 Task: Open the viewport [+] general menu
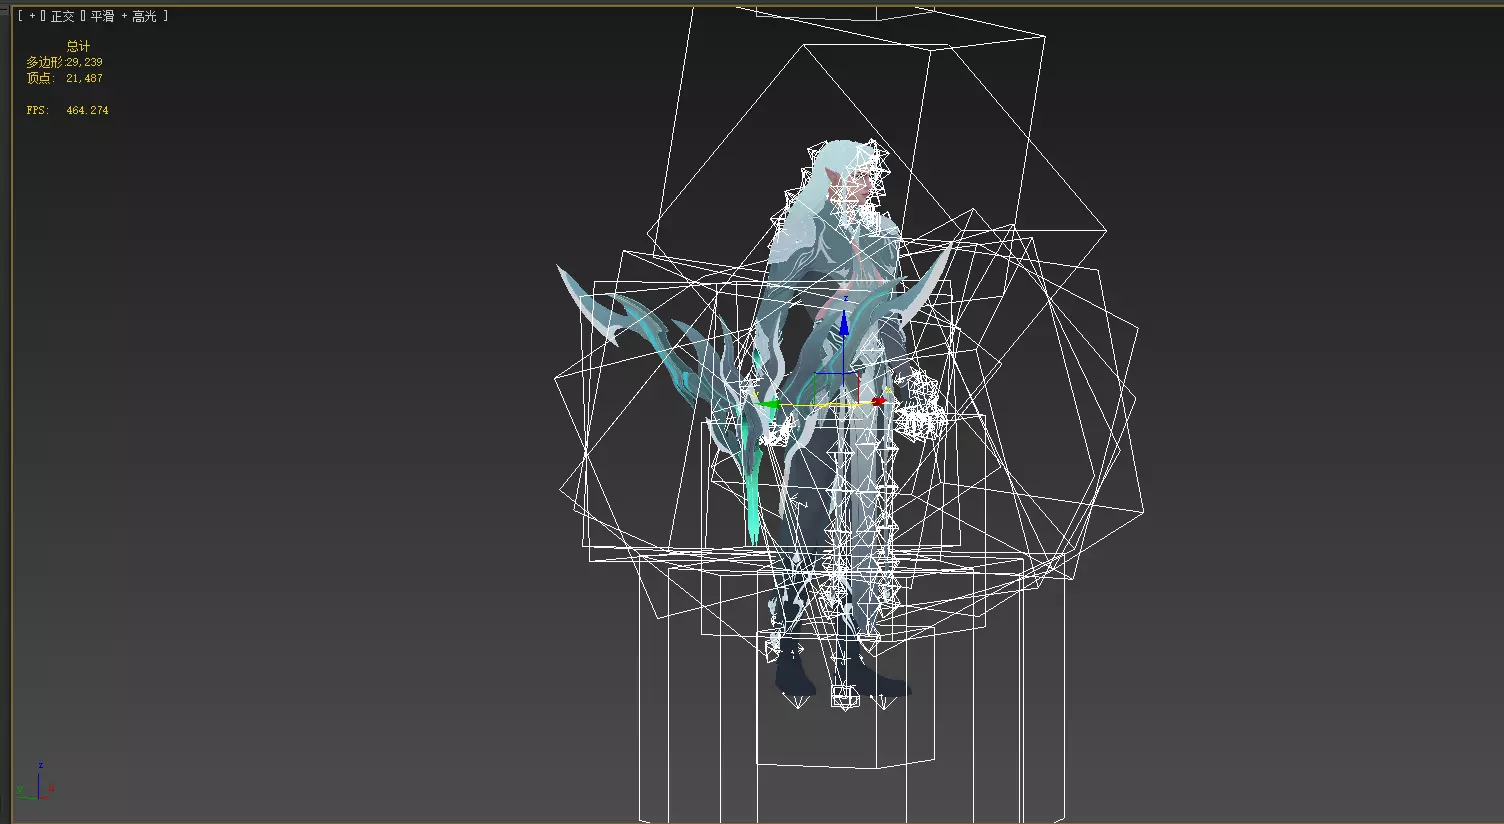tap(31, 17)
